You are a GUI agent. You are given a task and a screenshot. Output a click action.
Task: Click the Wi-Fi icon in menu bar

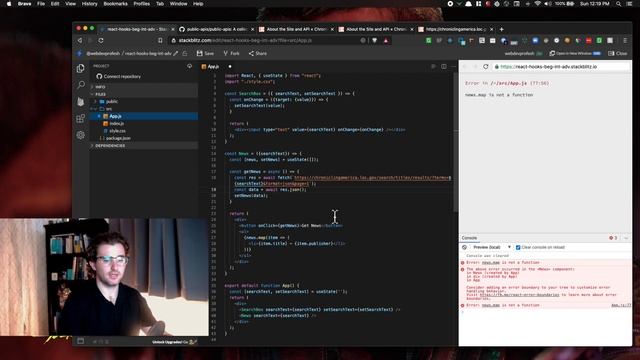point(538,4)
